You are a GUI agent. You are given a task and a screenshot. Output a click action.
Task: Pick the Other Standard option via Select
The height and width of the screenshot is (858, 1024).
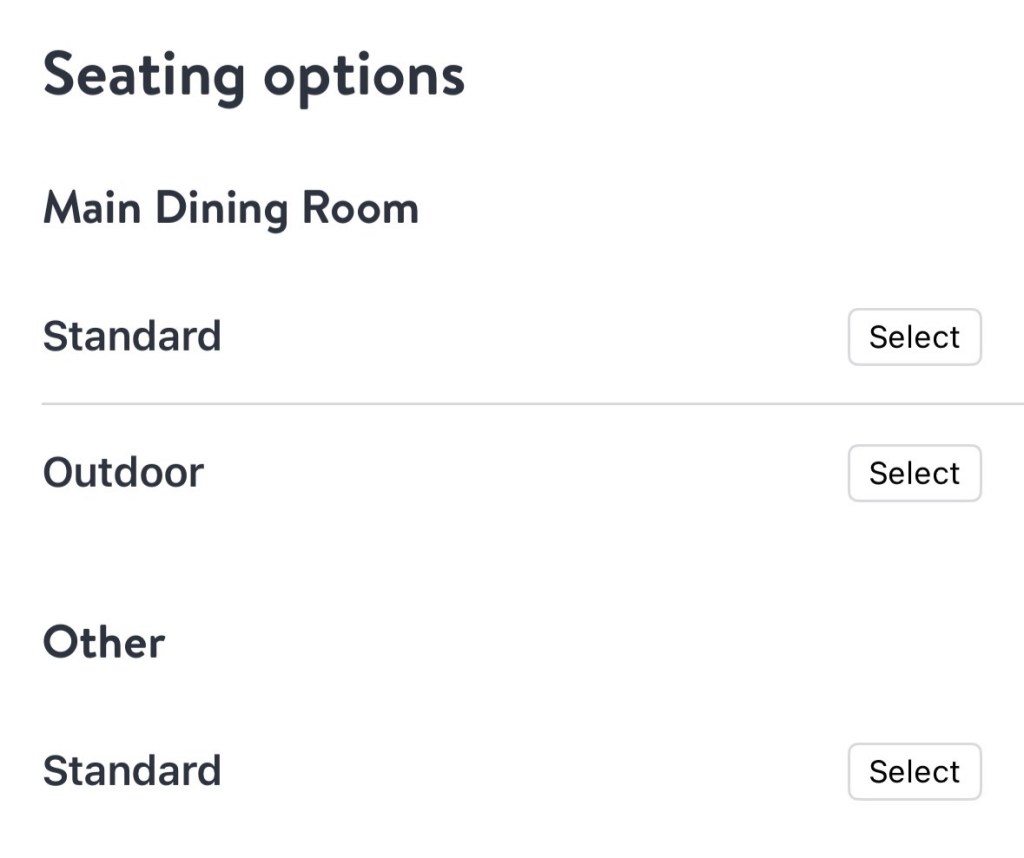coord(914,771)
